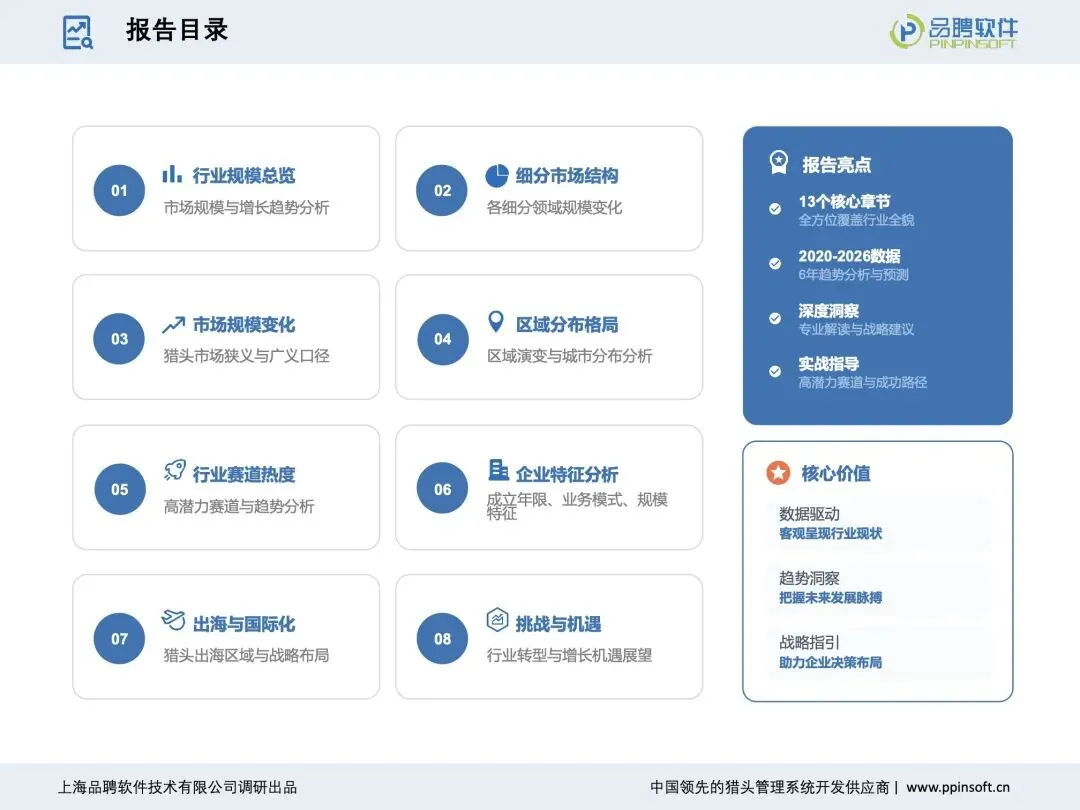The width and height of the screenshot is (1080, 810).
Task: Select the 各细分领域规模变化 subtitle
Action: pos(554,207)
